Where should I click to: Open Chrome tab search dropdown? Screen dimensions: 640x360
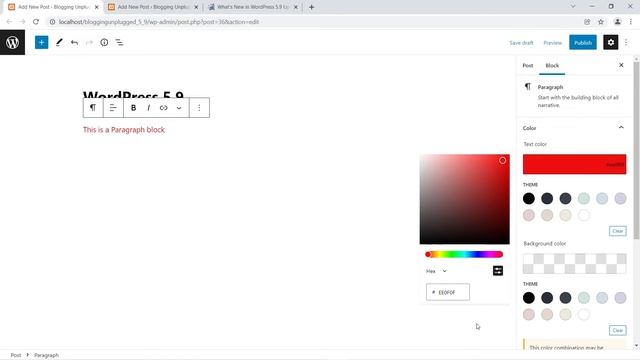573,7
